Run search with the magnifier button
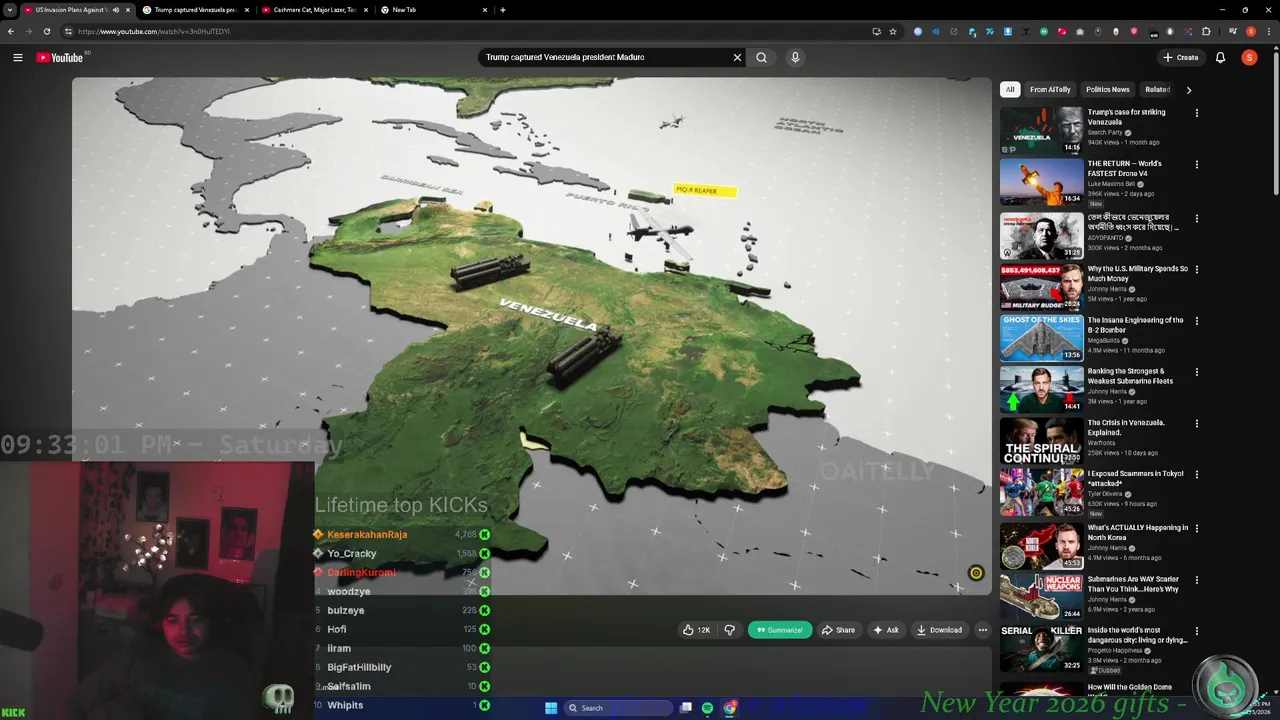The height and width of the screenshot is (720, 1280). tap(761, 57)
